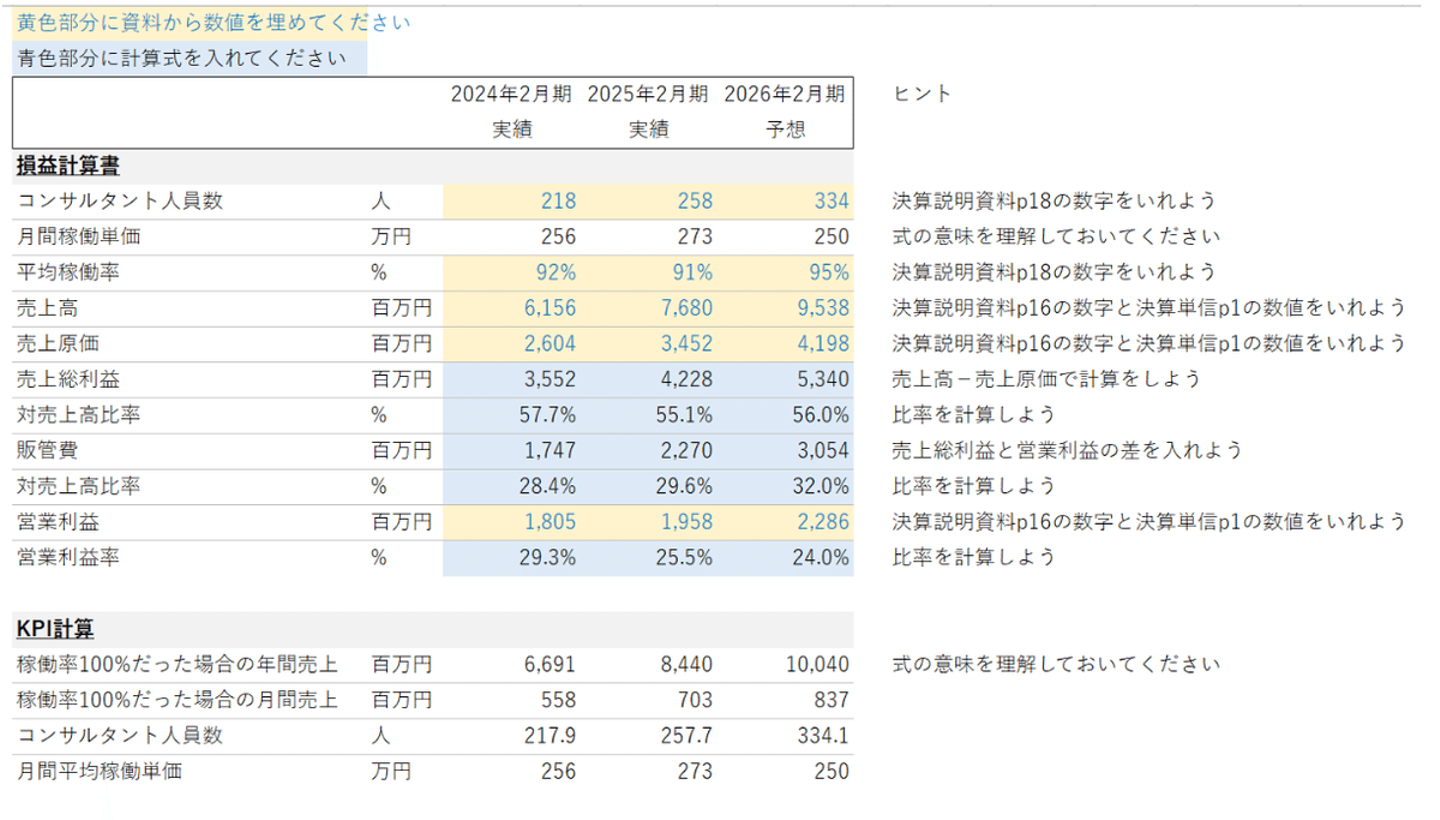Select the gross profit cell 3,552

(511, 379)
